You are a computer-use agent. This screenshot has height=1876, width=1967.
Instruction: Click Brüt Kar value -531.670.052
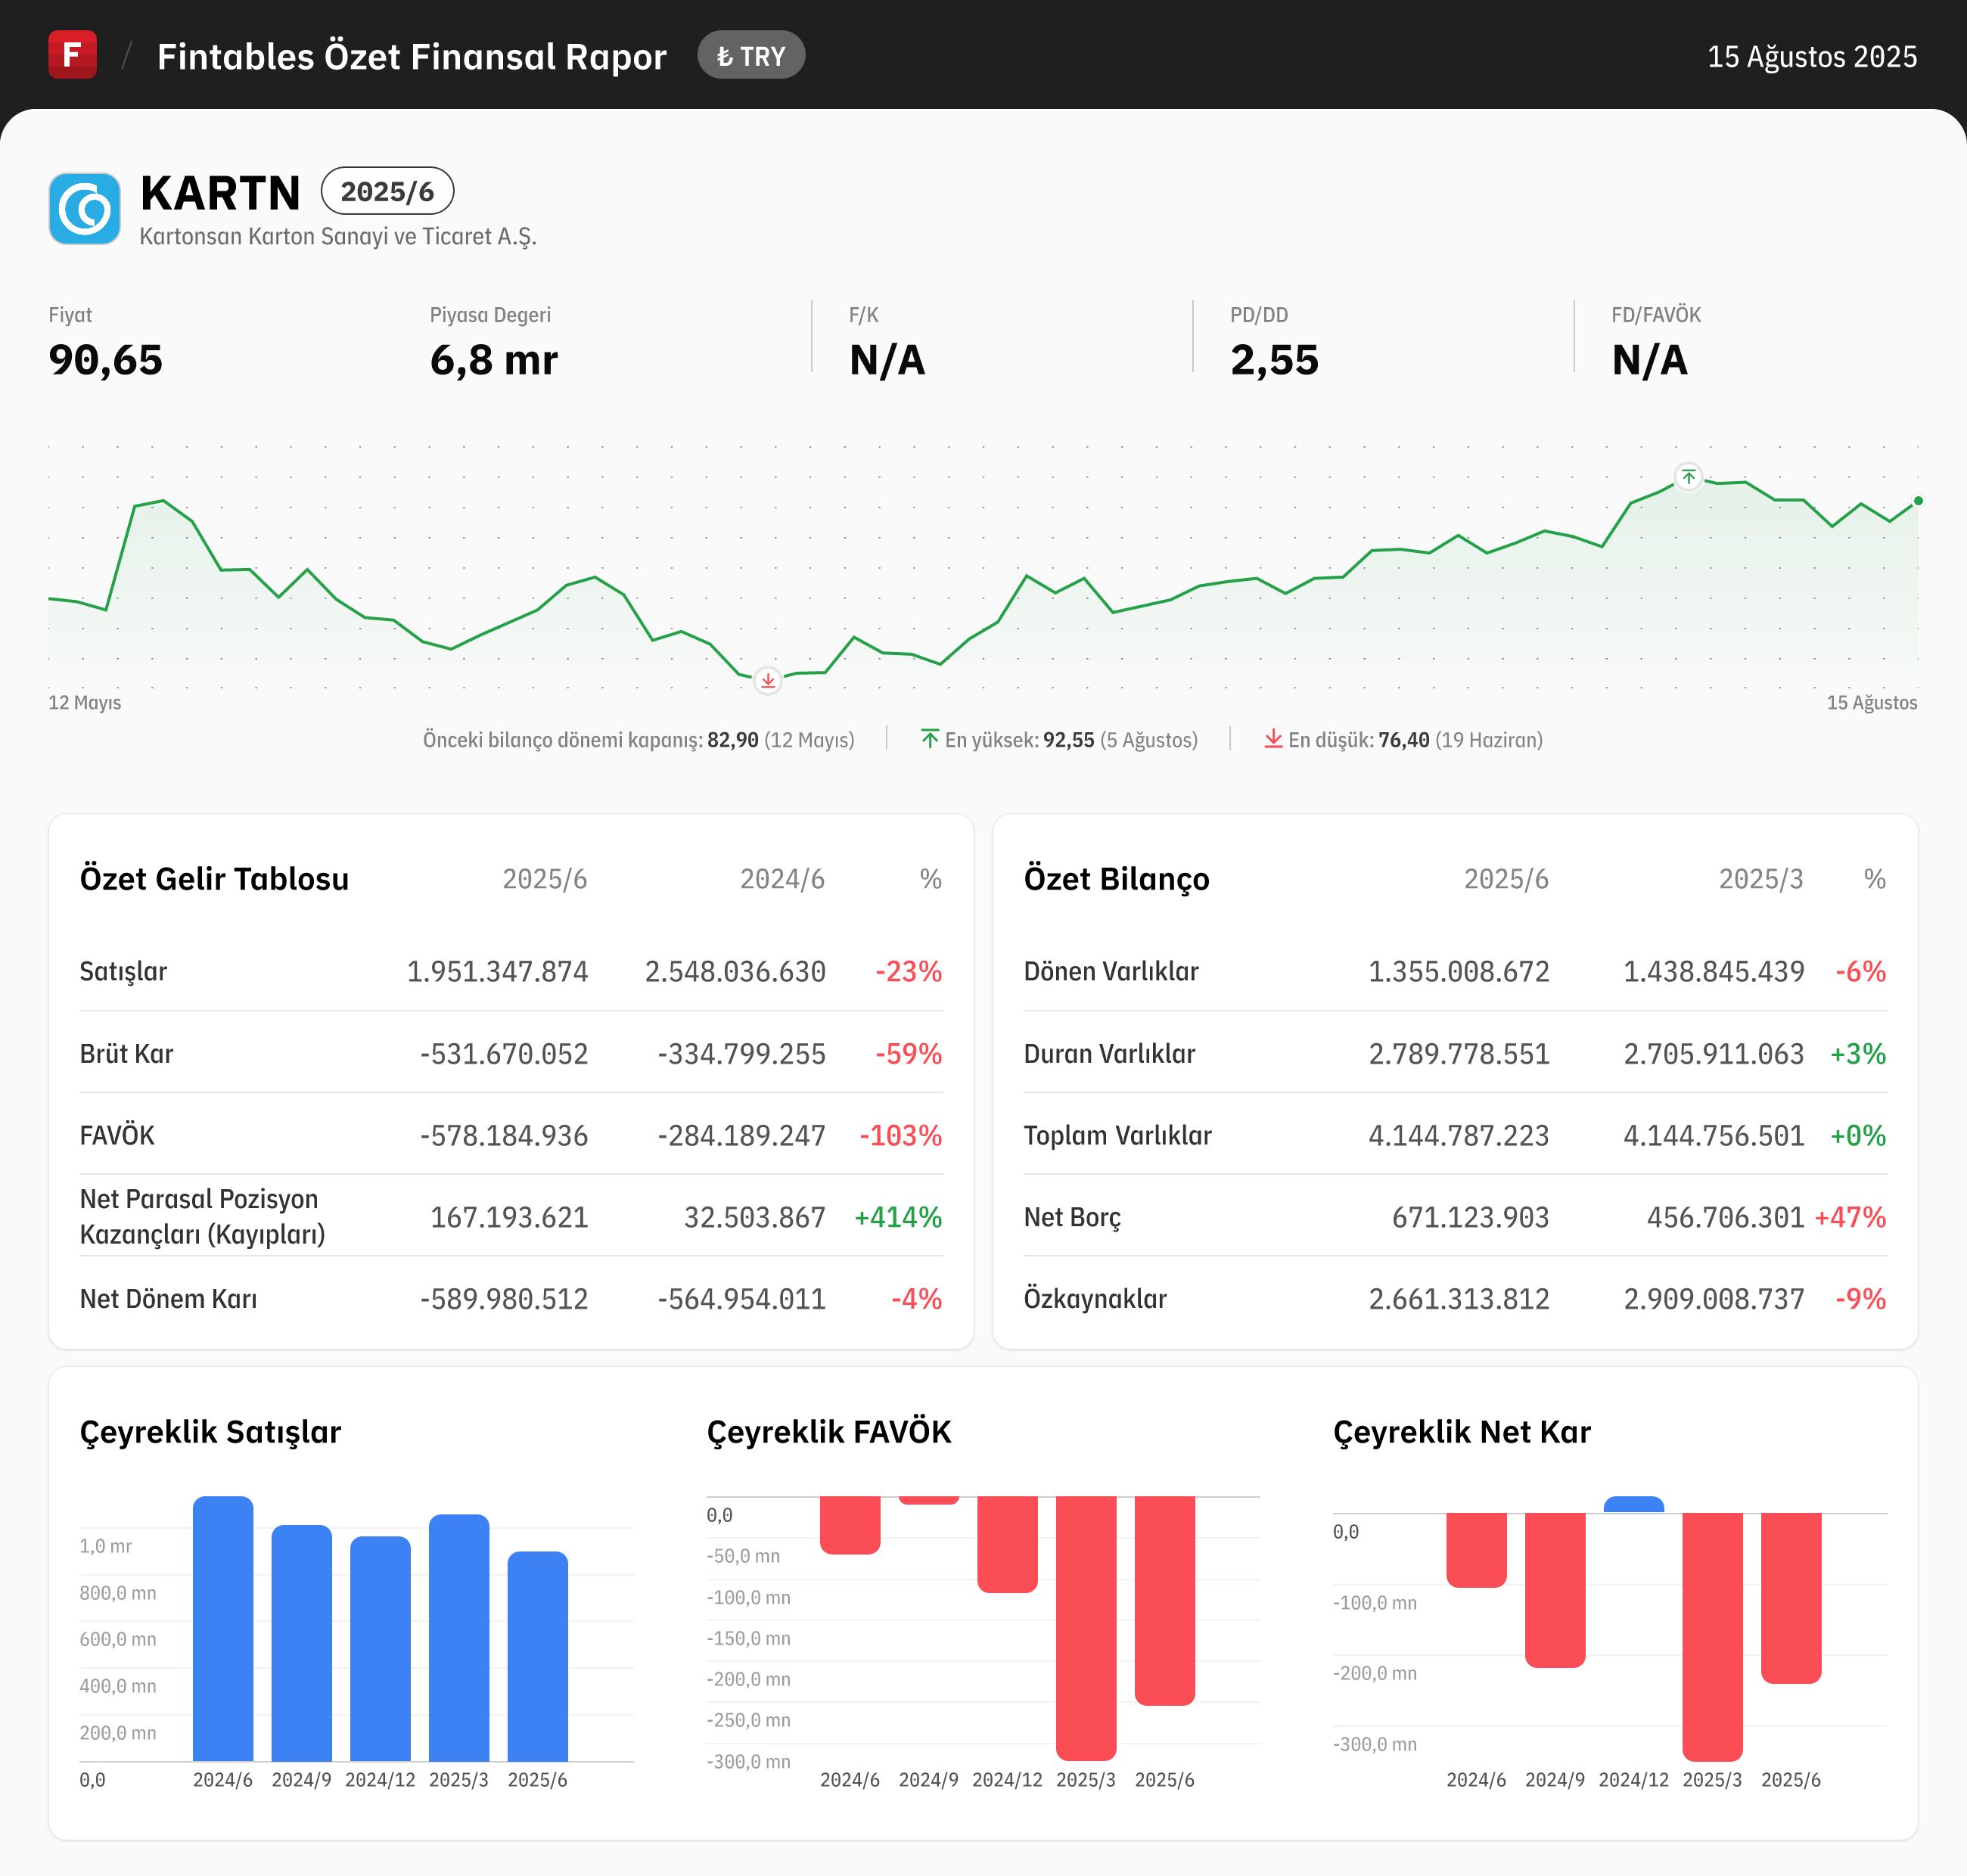click(x=504, y=1053)
